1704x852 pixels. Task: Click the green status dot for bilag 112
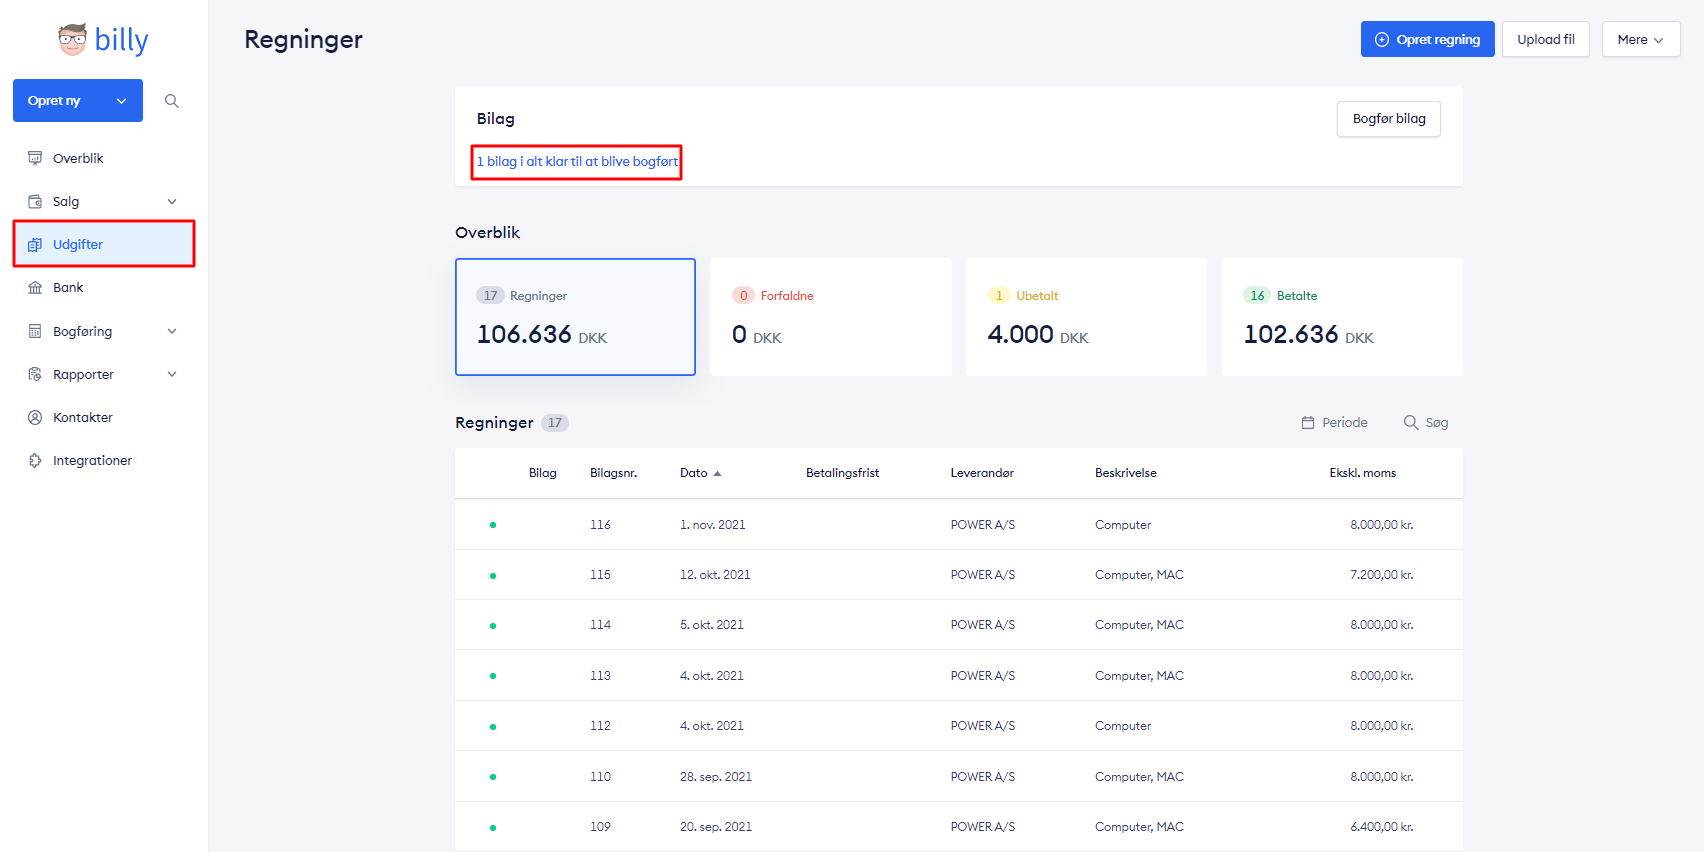click(x=493, y=727)
